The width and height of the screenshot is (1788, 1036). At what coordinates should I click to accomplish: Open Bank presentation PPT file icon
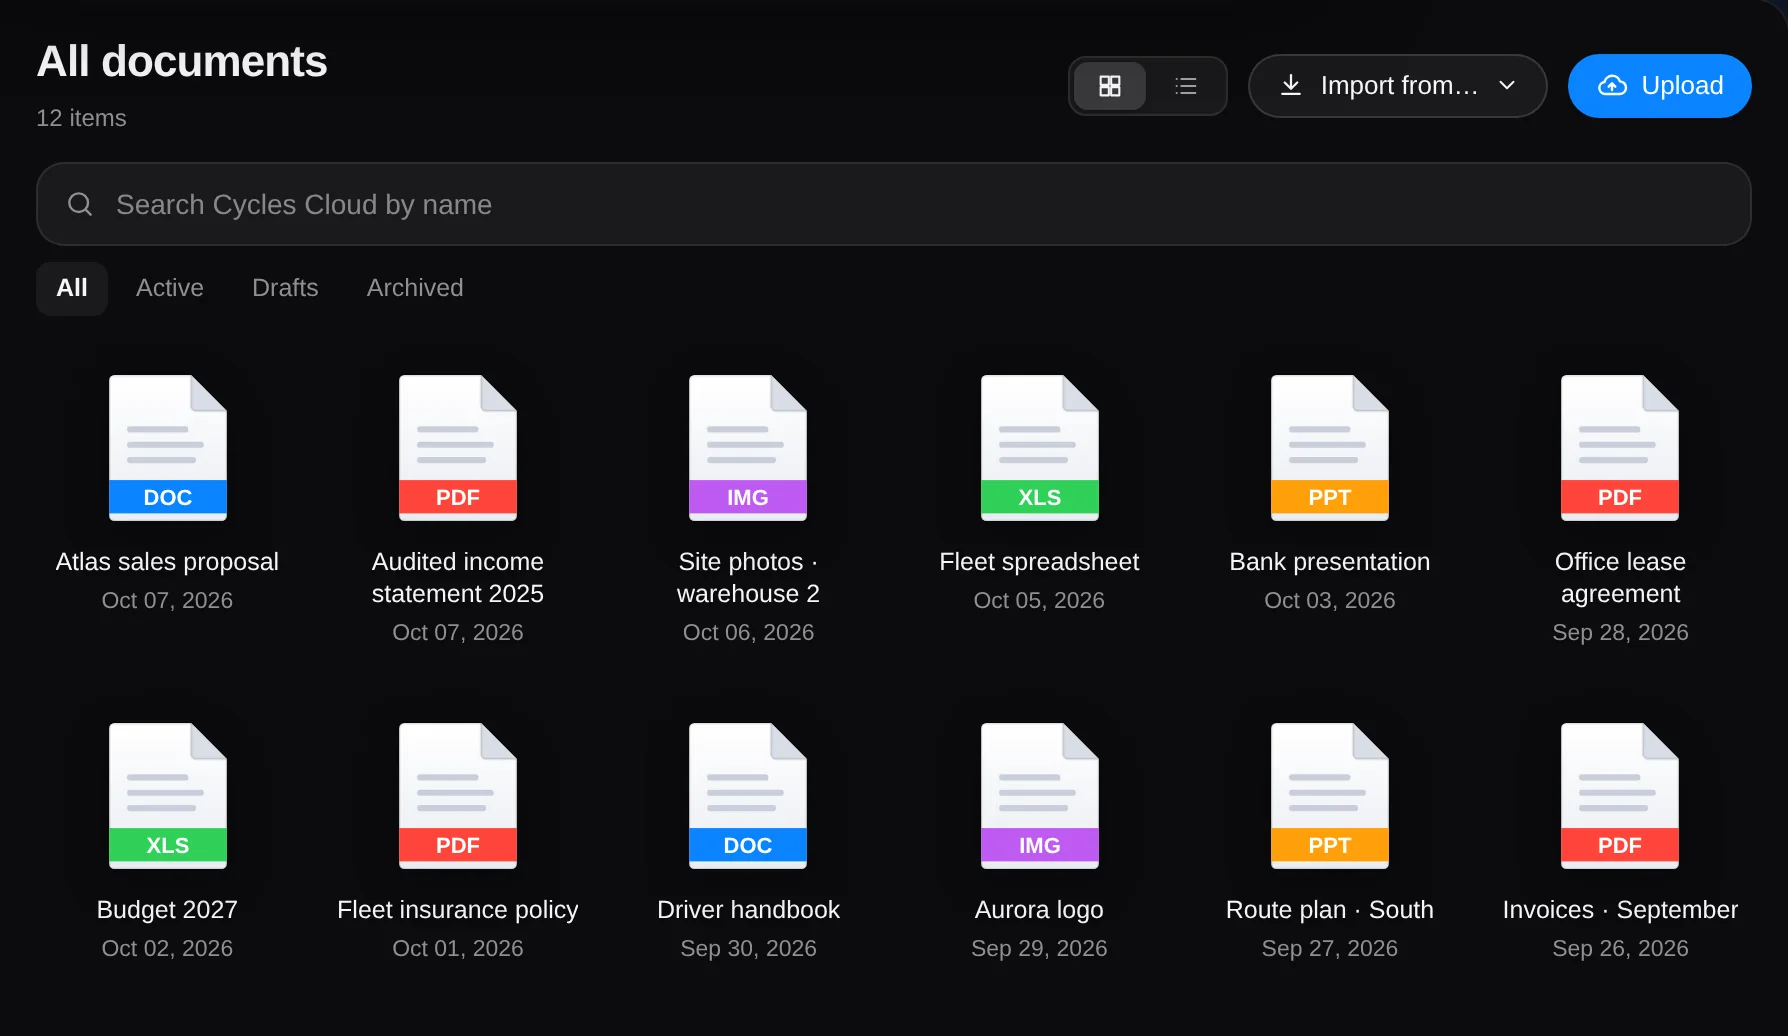pos(1330,448)
